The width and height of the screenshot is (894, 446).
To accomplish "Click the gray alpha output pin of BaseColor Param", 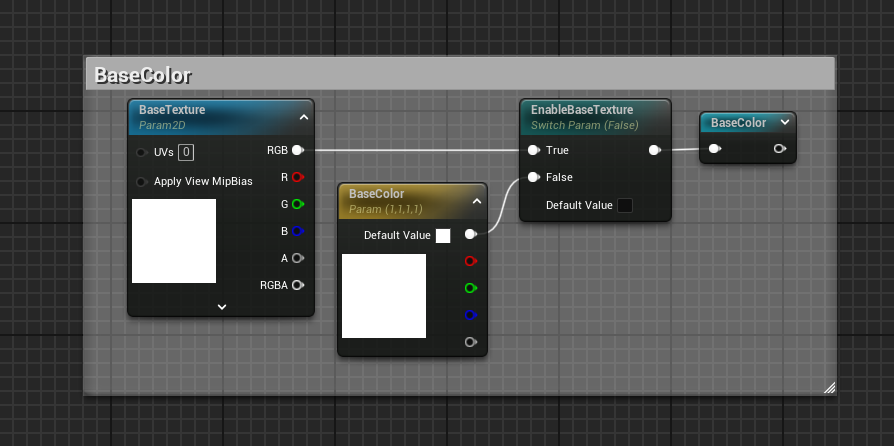I will coord(470,342).
